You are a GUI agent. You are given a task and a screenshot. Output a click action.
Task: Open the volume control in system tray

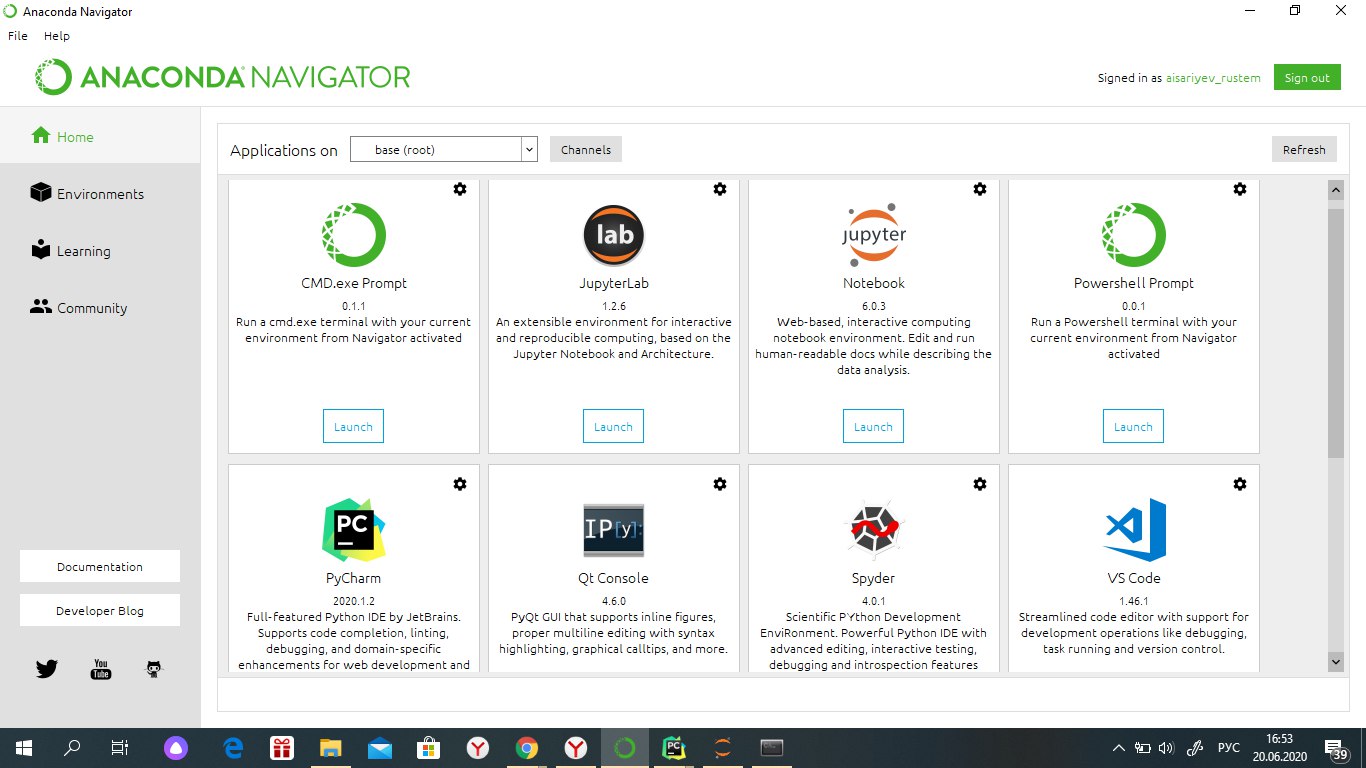[x=1166, y=747]
